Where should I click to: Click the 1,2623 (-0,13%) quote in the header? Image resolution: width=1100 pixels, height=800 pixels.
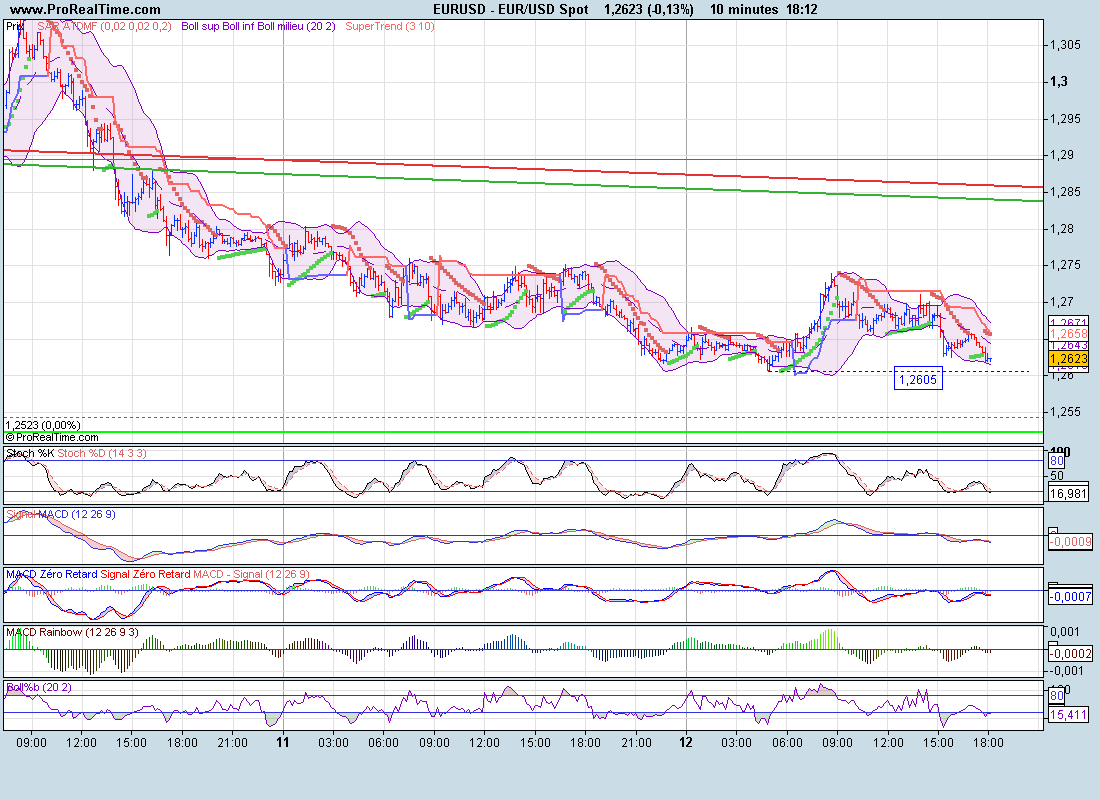pos(649,9)
